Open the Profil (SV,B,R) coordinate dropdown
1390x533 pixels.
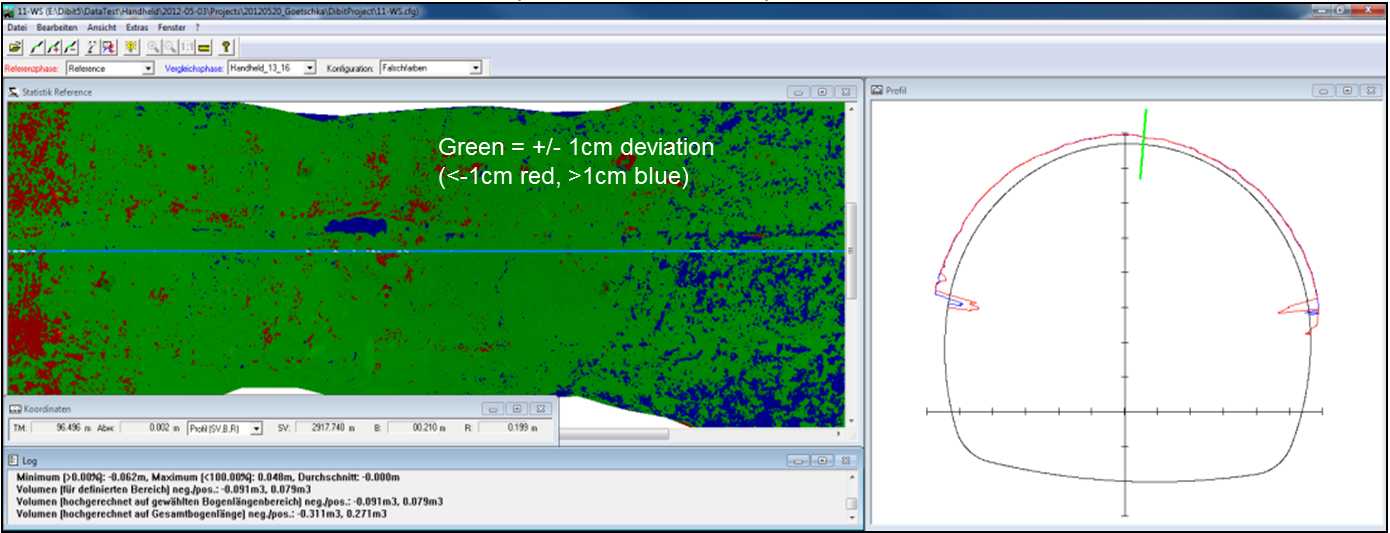[x=257, y=428]
